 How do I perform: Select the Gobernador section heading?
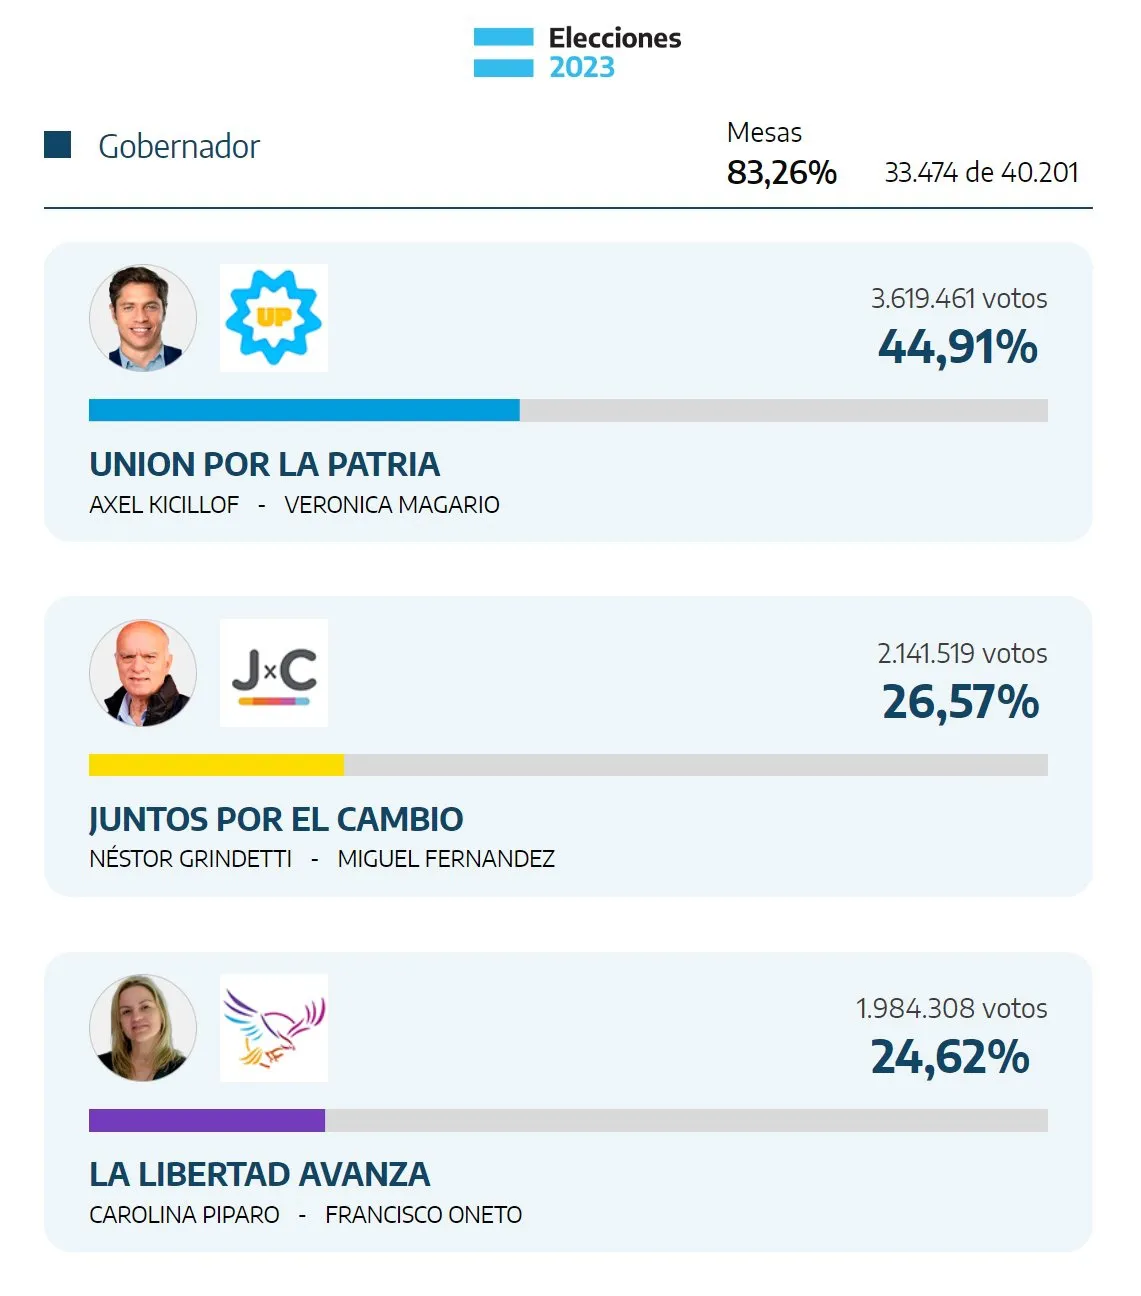179,146
